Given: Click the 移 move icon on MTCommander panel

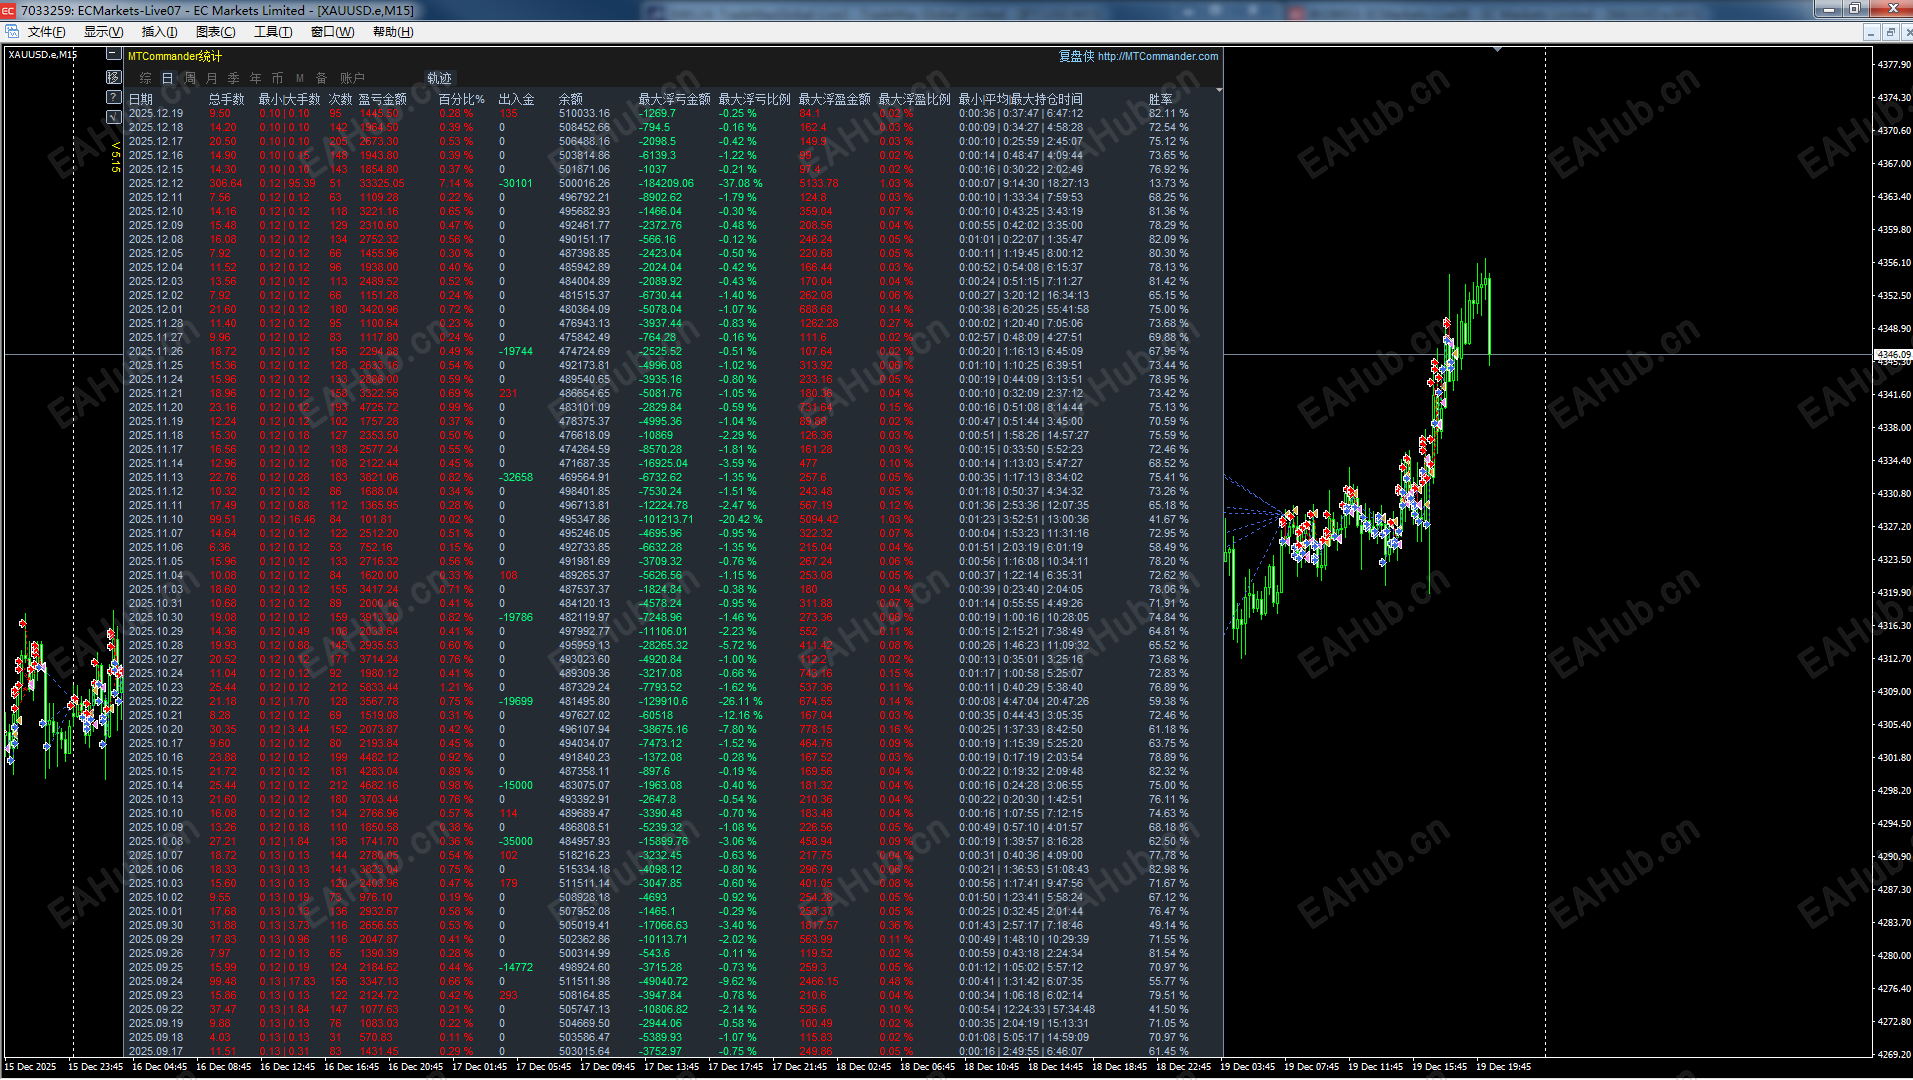Looking at the screenshot, I should (113, 76).
